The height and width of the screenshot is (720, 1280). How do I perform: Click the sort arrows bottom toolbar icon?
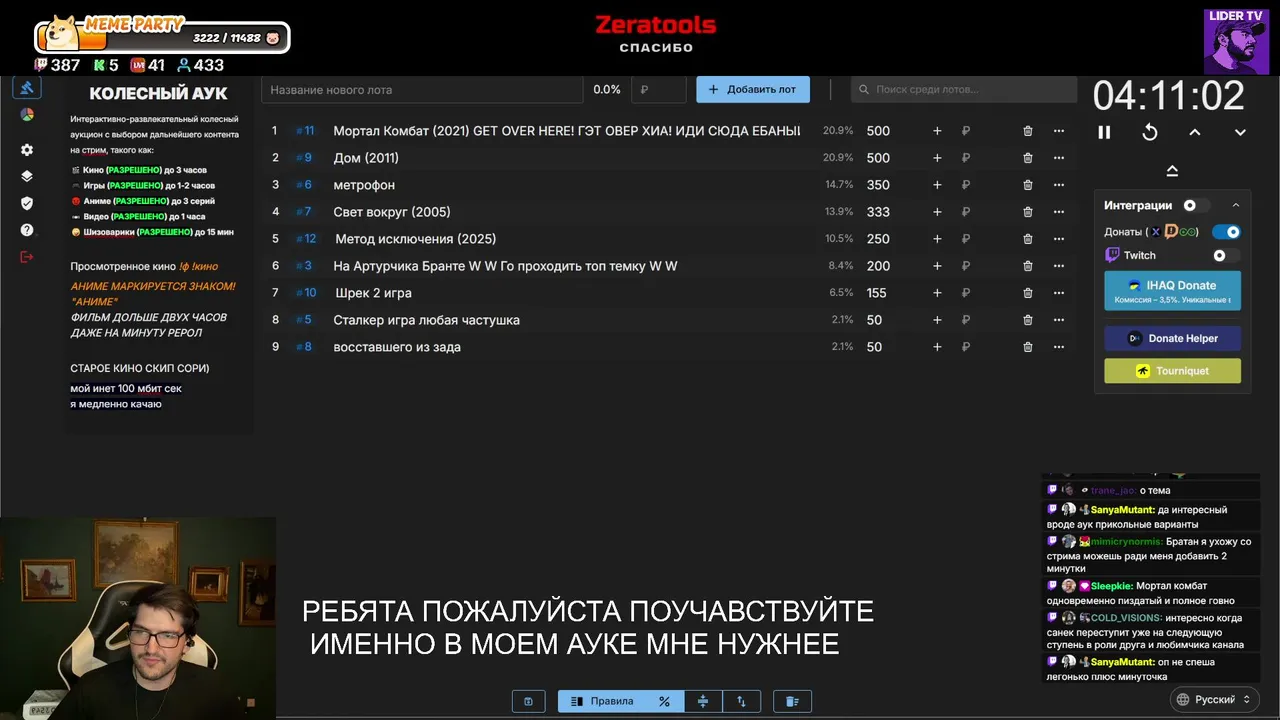click(x=741, y=701)
